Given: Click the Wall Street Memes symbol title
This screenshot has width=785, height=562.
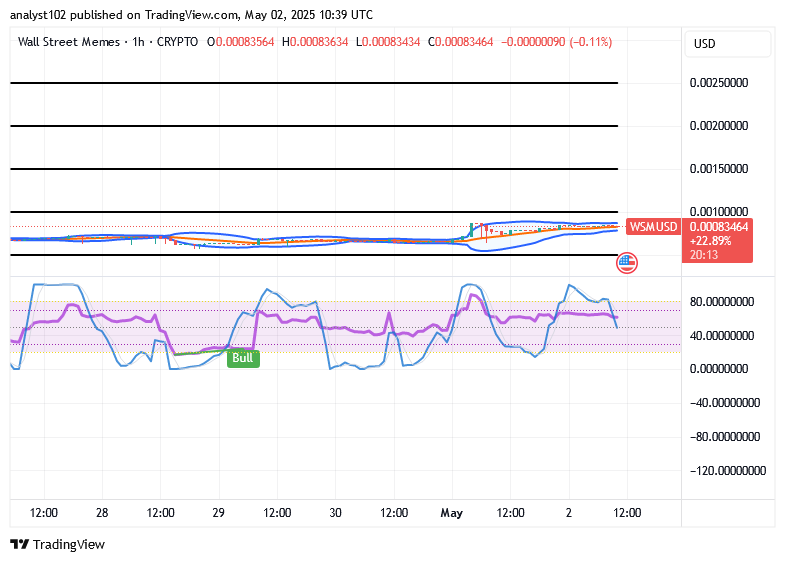Looking at the screenshot, I should point(69,42).
